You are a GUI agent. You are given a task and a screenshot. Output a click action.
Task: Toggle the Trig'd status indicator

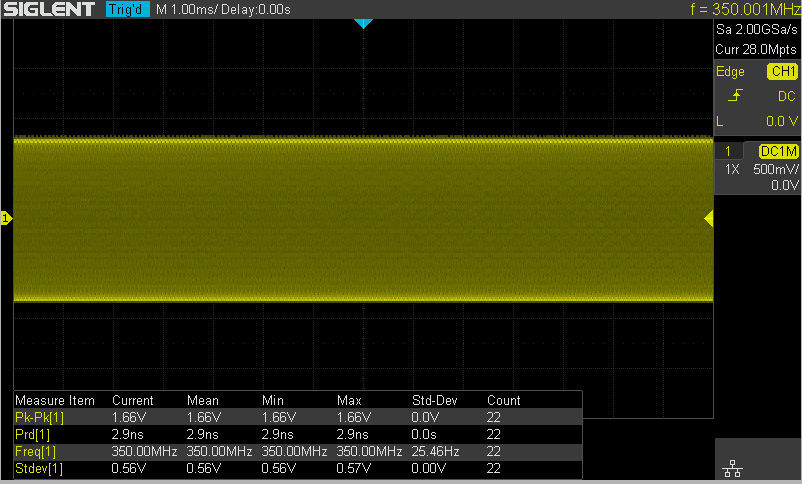point(127,10)
